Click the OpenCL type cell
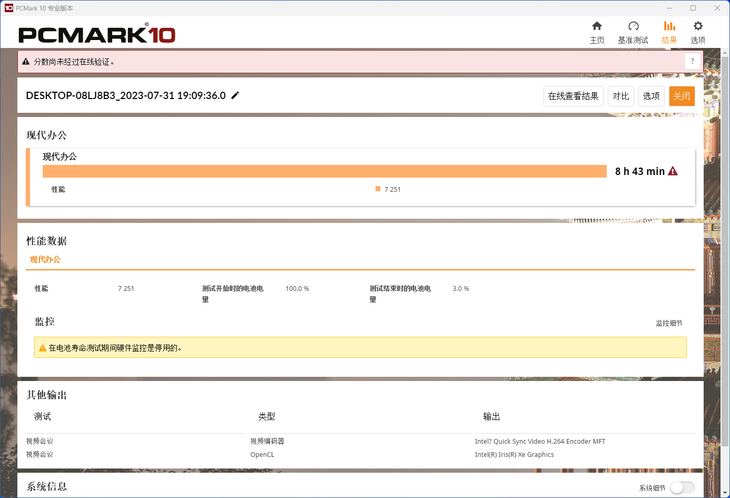This screenshot has height=498, width=730. (262, 454)
